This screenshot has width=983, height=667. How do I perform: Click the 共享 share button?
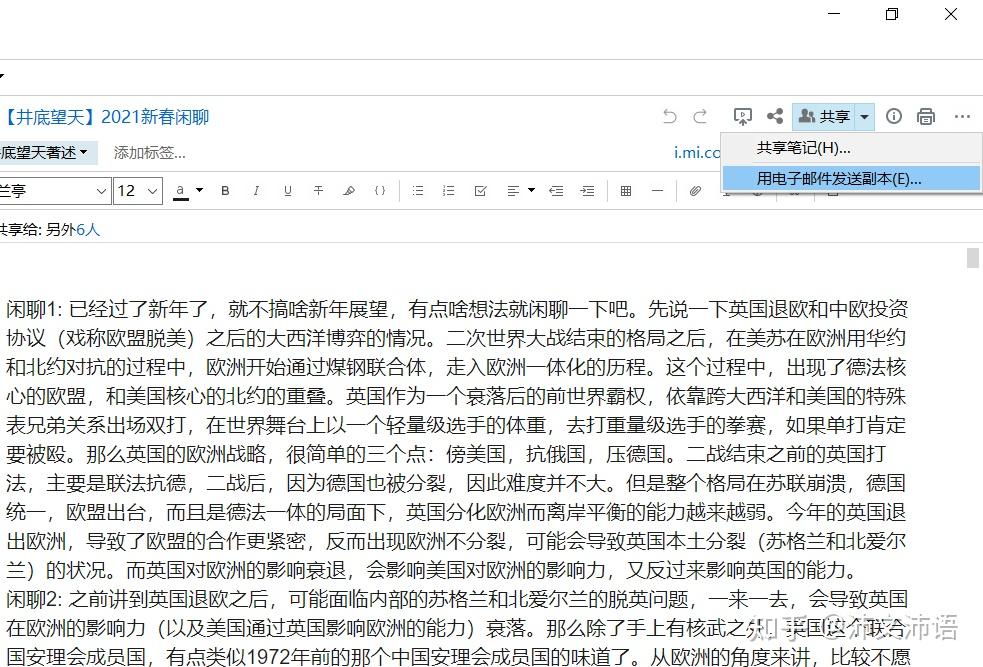(824, 117)
